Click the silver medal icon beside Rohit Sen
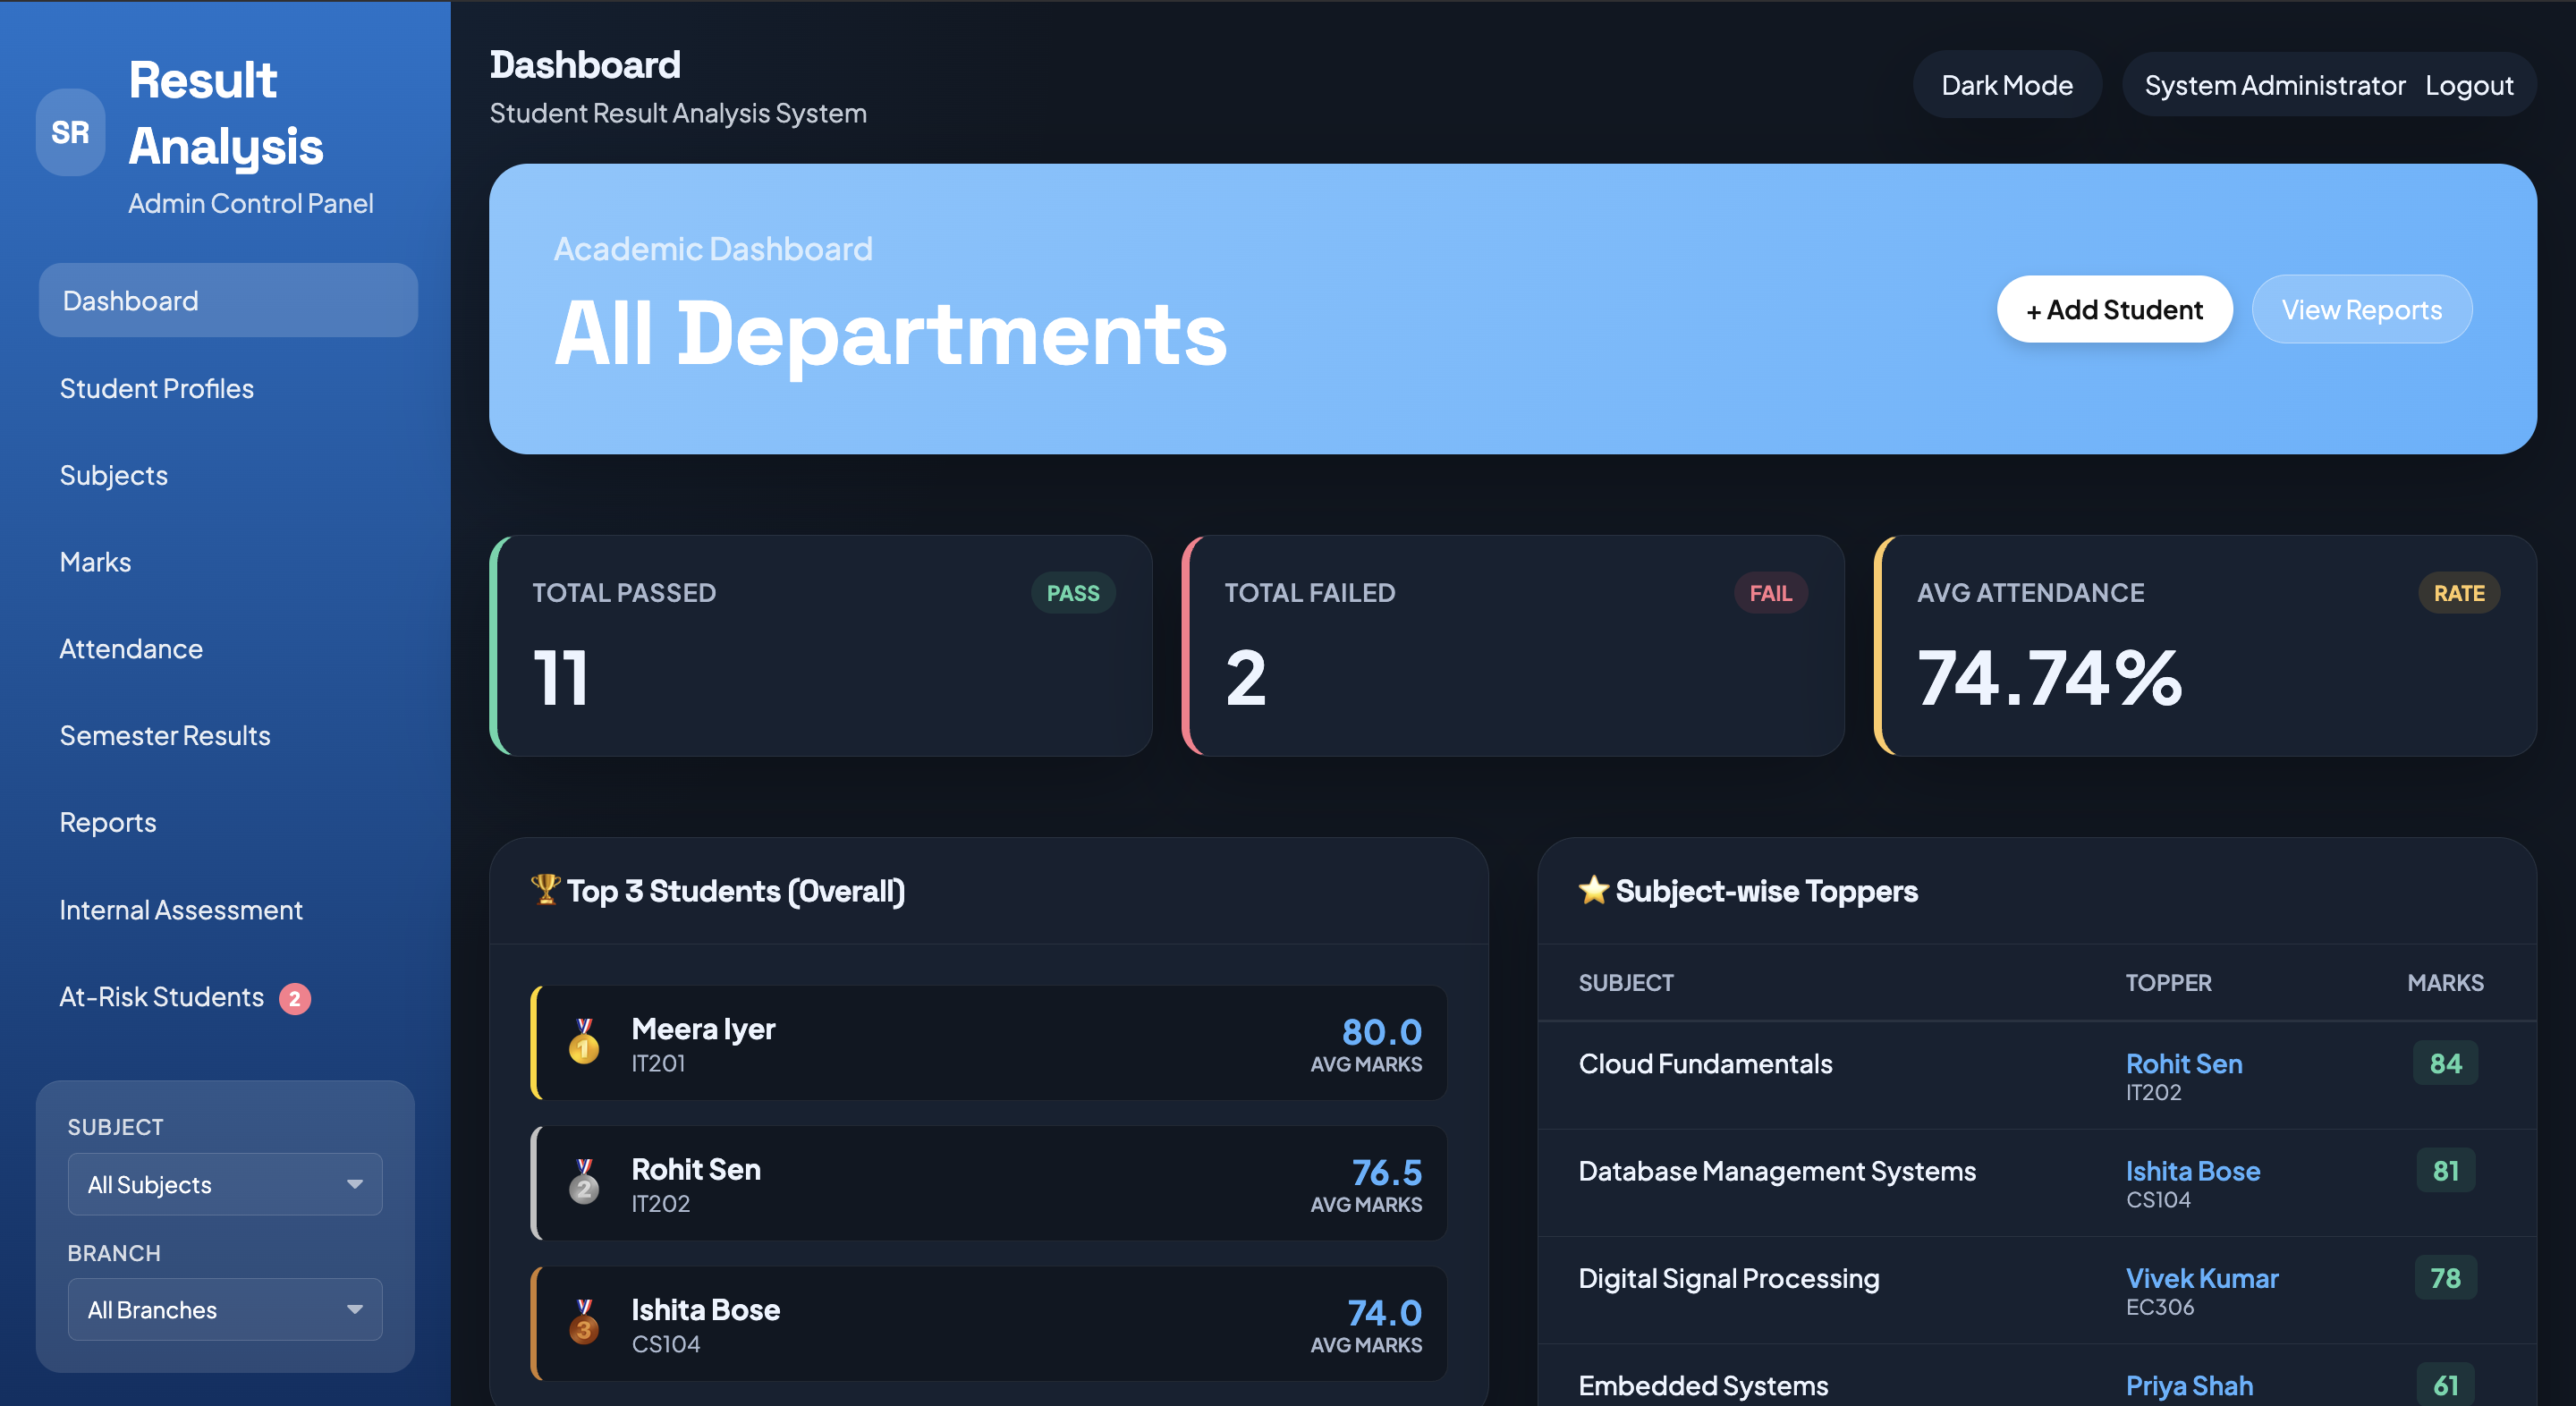This screenshot has height=1406, width=2576. pos(584,1182)
